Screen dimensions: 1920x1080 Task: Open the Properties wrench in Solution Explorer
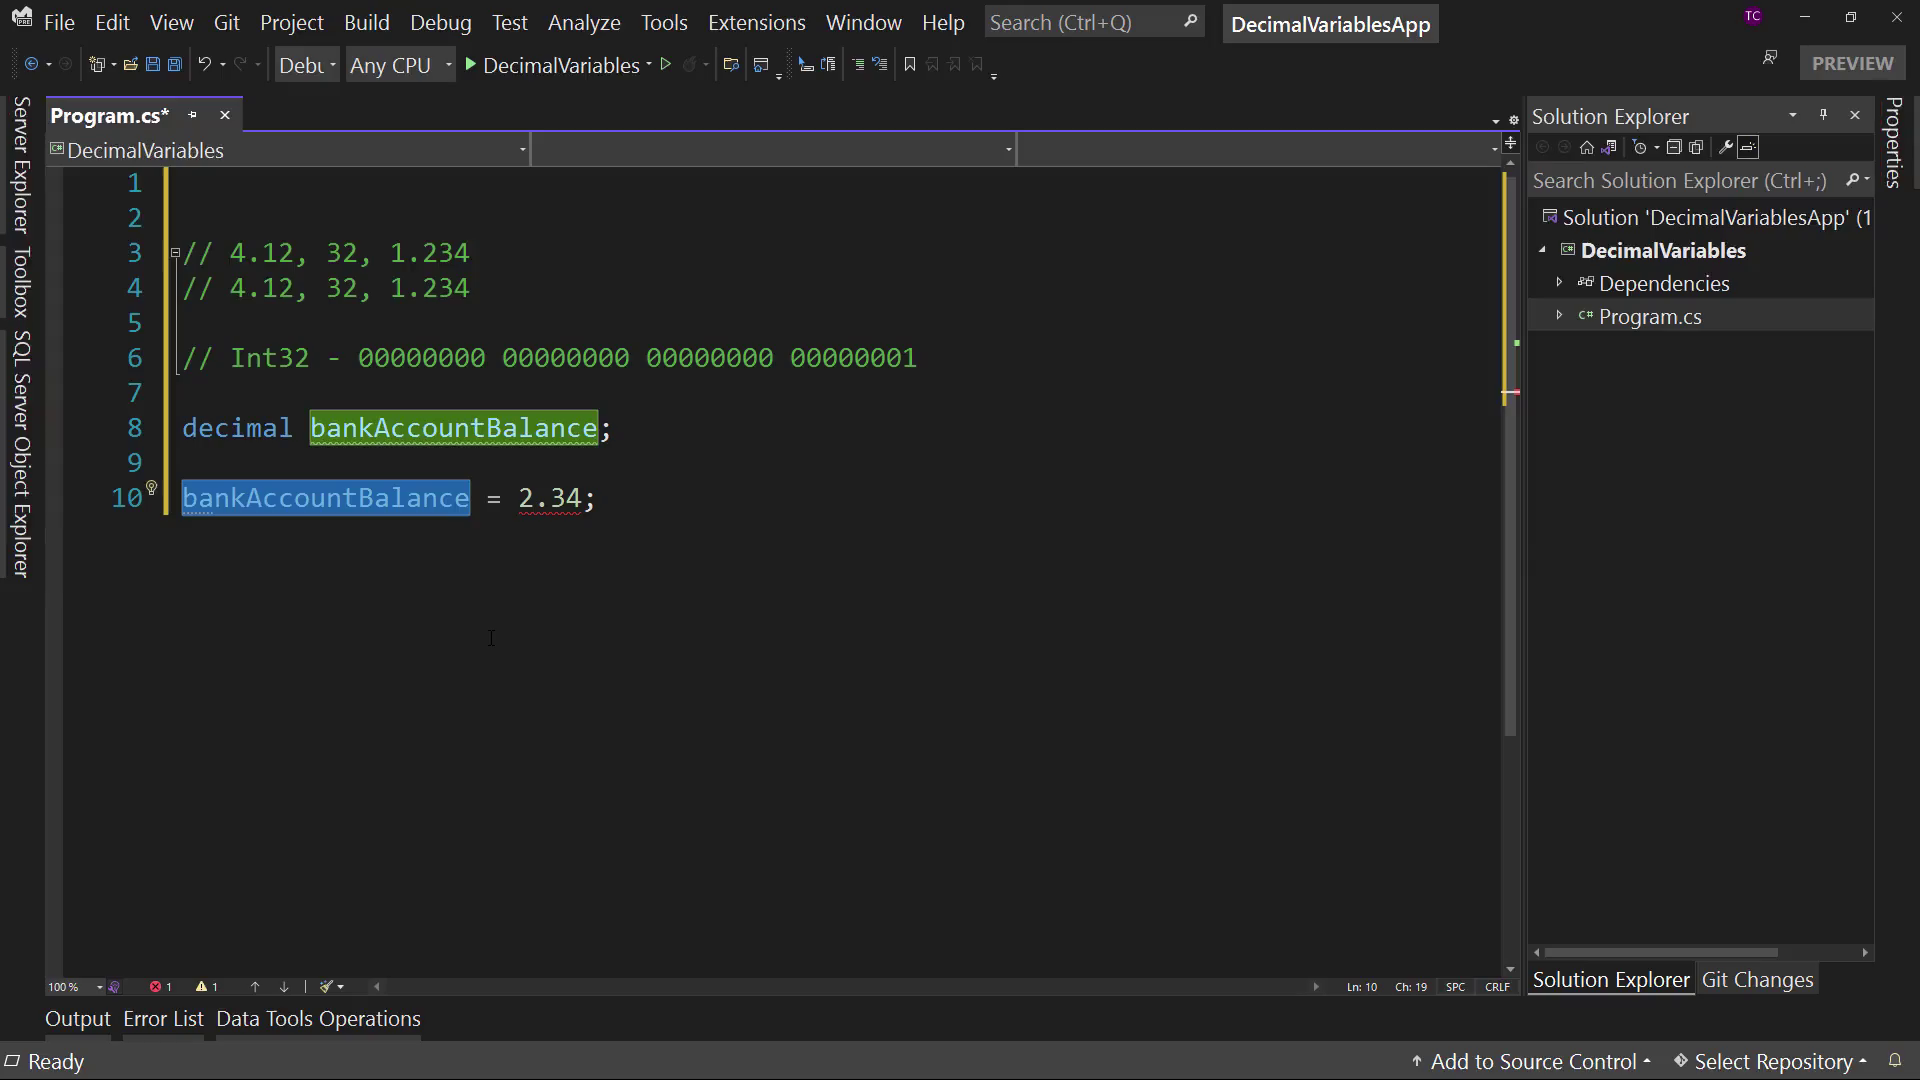[1725, 148]
